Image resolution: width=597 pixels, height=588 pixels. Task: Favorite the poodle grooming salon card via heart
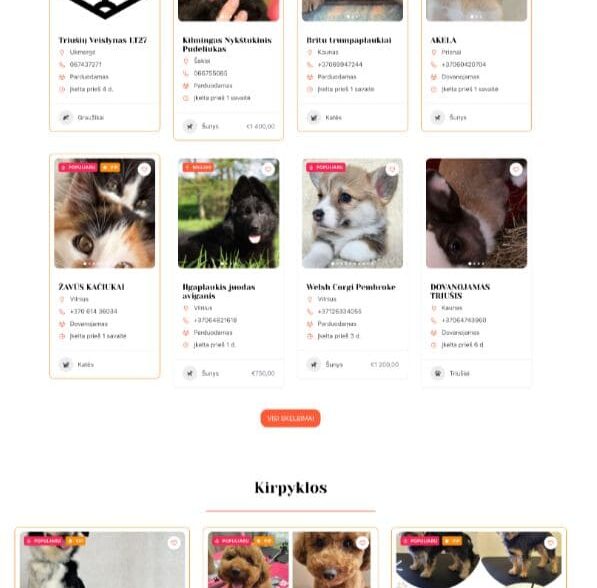(x=362, y=542)
